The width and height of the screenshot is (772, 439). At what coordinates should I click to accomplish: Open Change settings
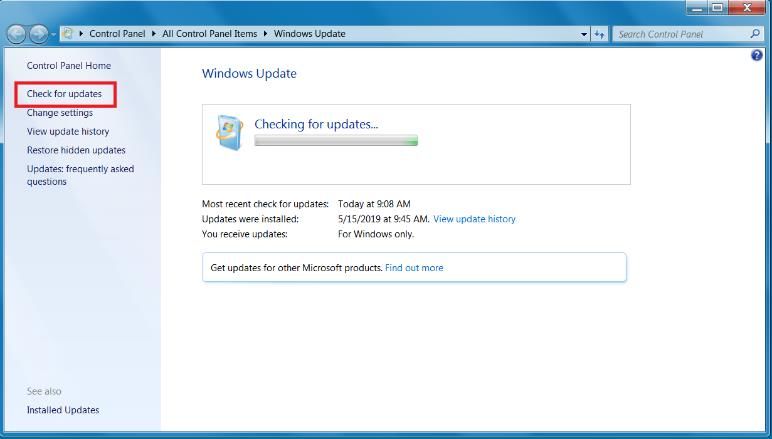click(x=60, y=113)
